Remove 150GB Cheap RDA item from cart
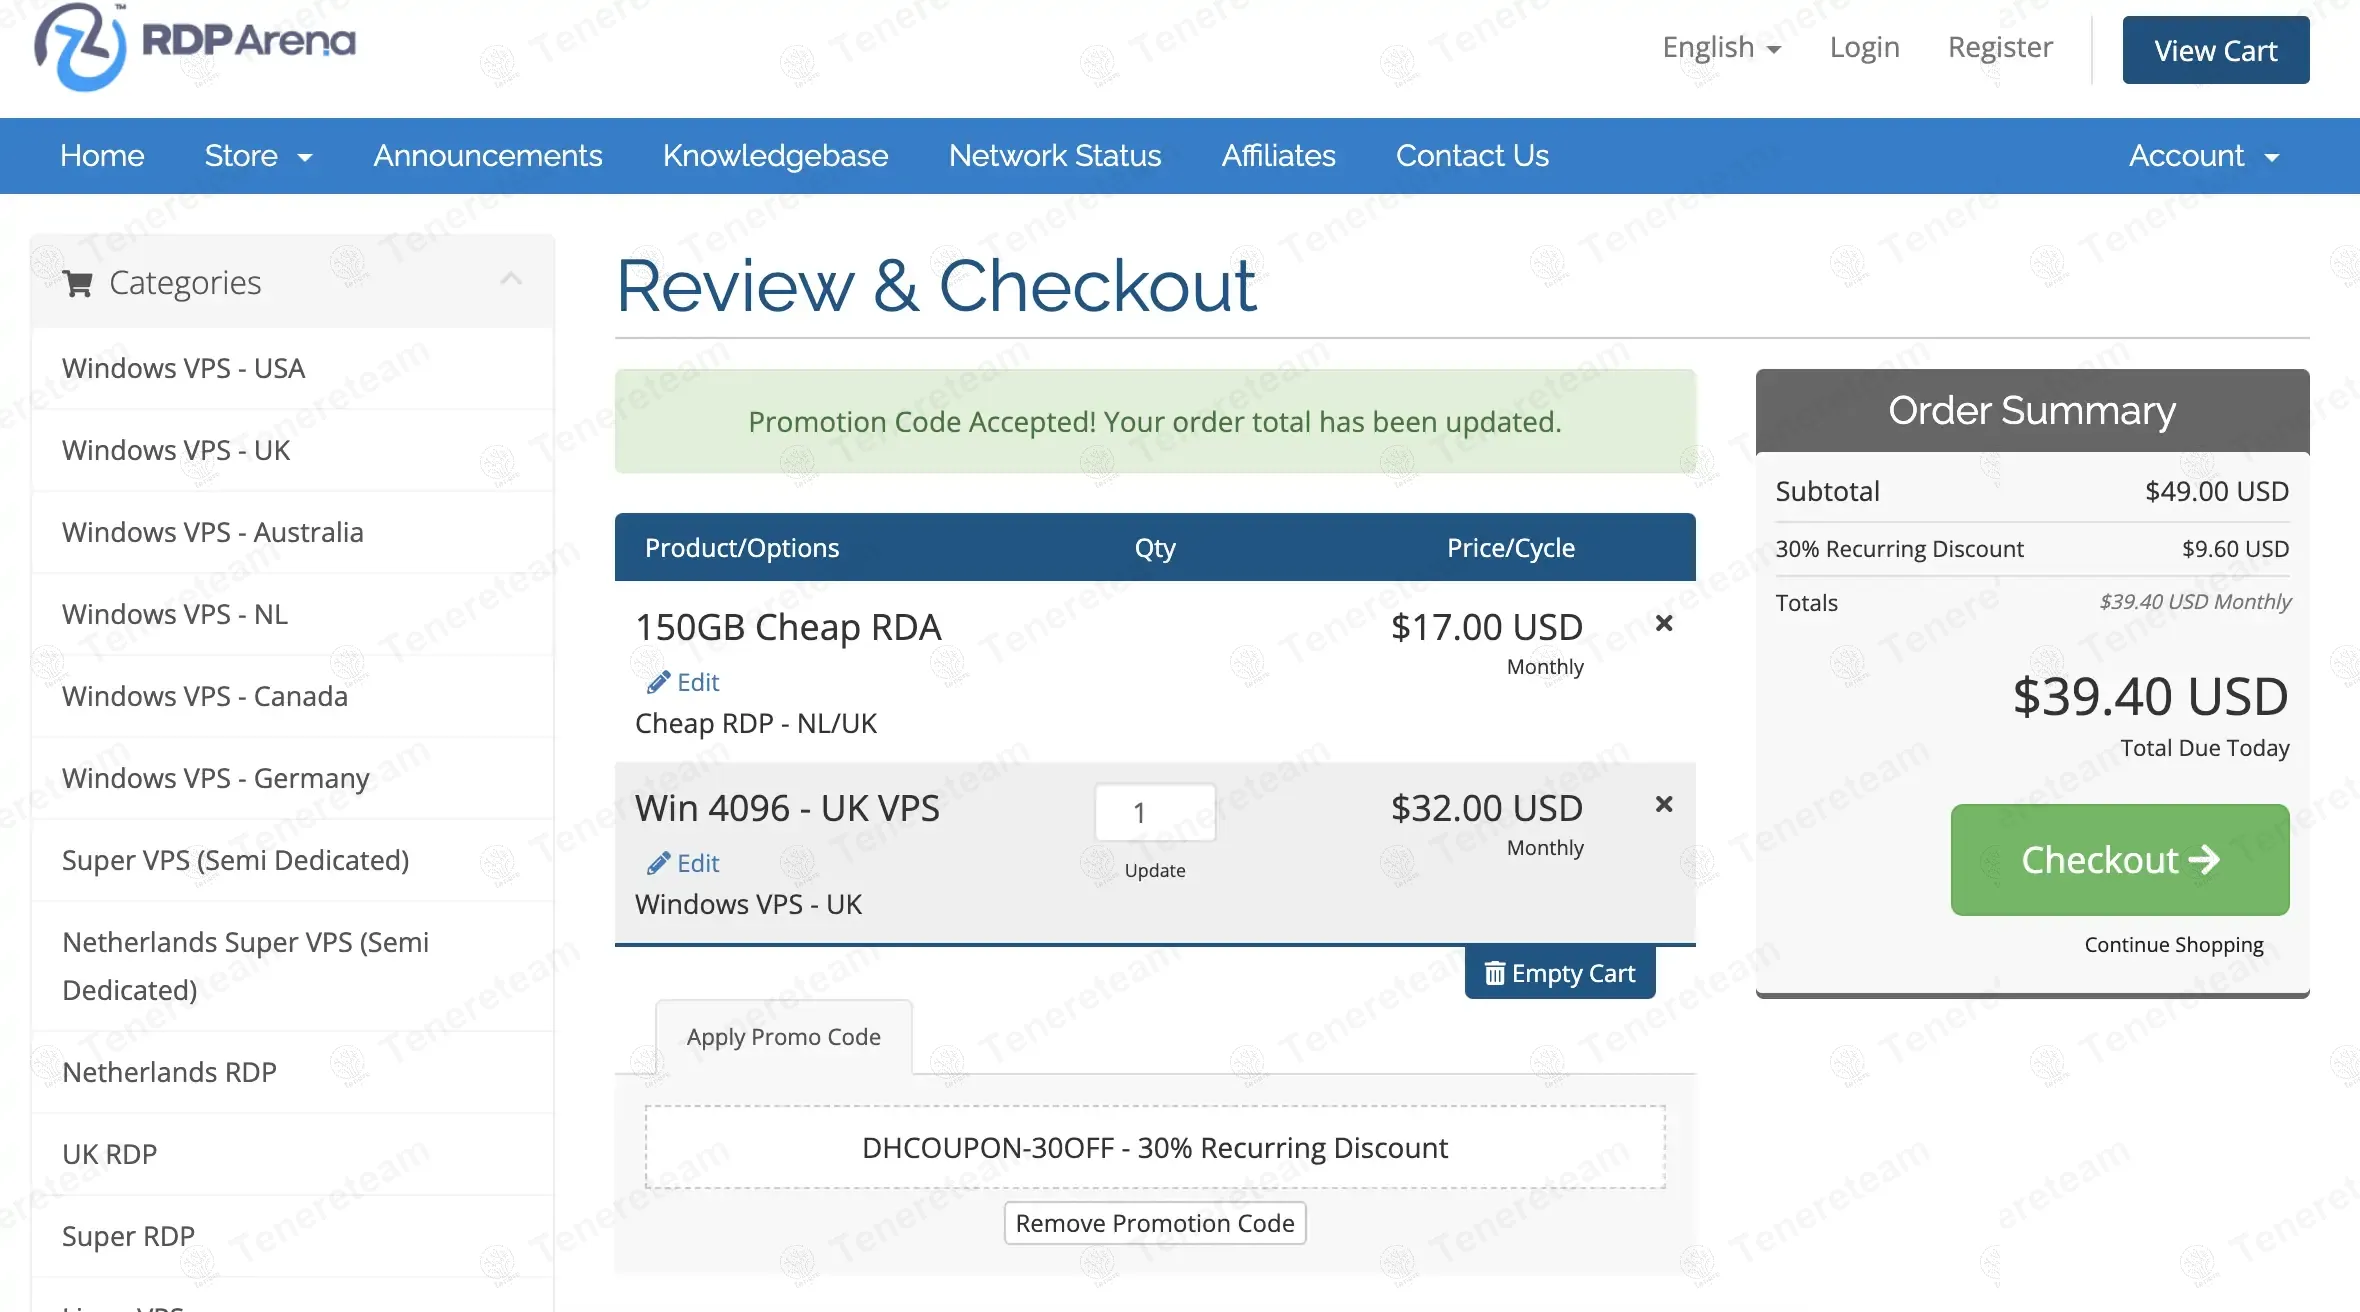Viewport: 2360px width, 1312px height. tap(1664, 624)
